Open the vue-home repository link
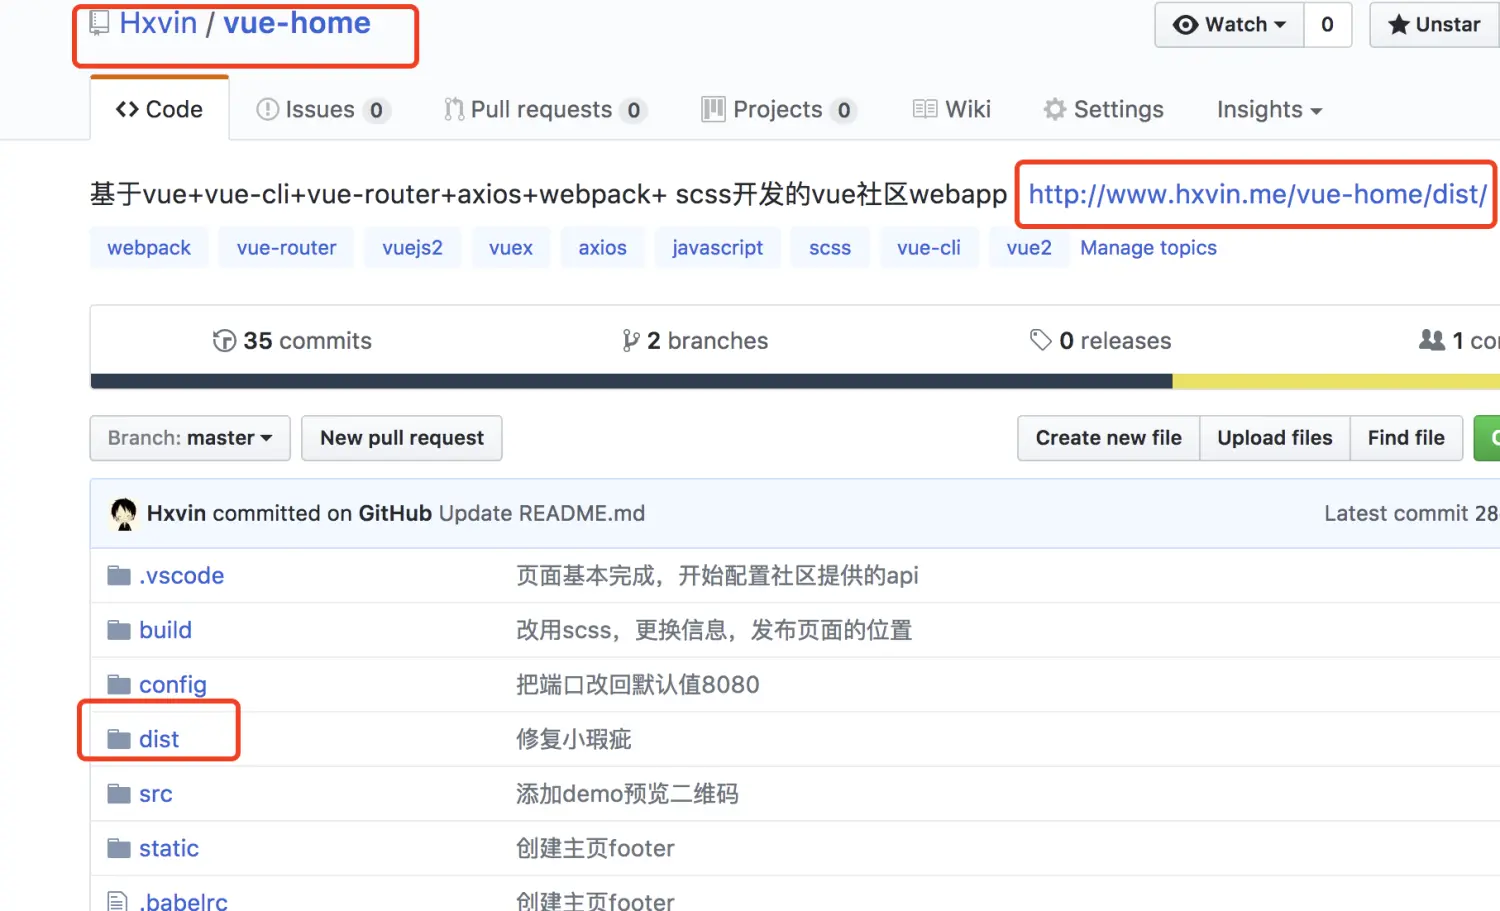The width and height of the screenshot is (1500, 911). pyautogui.click(x=296, y=23)
